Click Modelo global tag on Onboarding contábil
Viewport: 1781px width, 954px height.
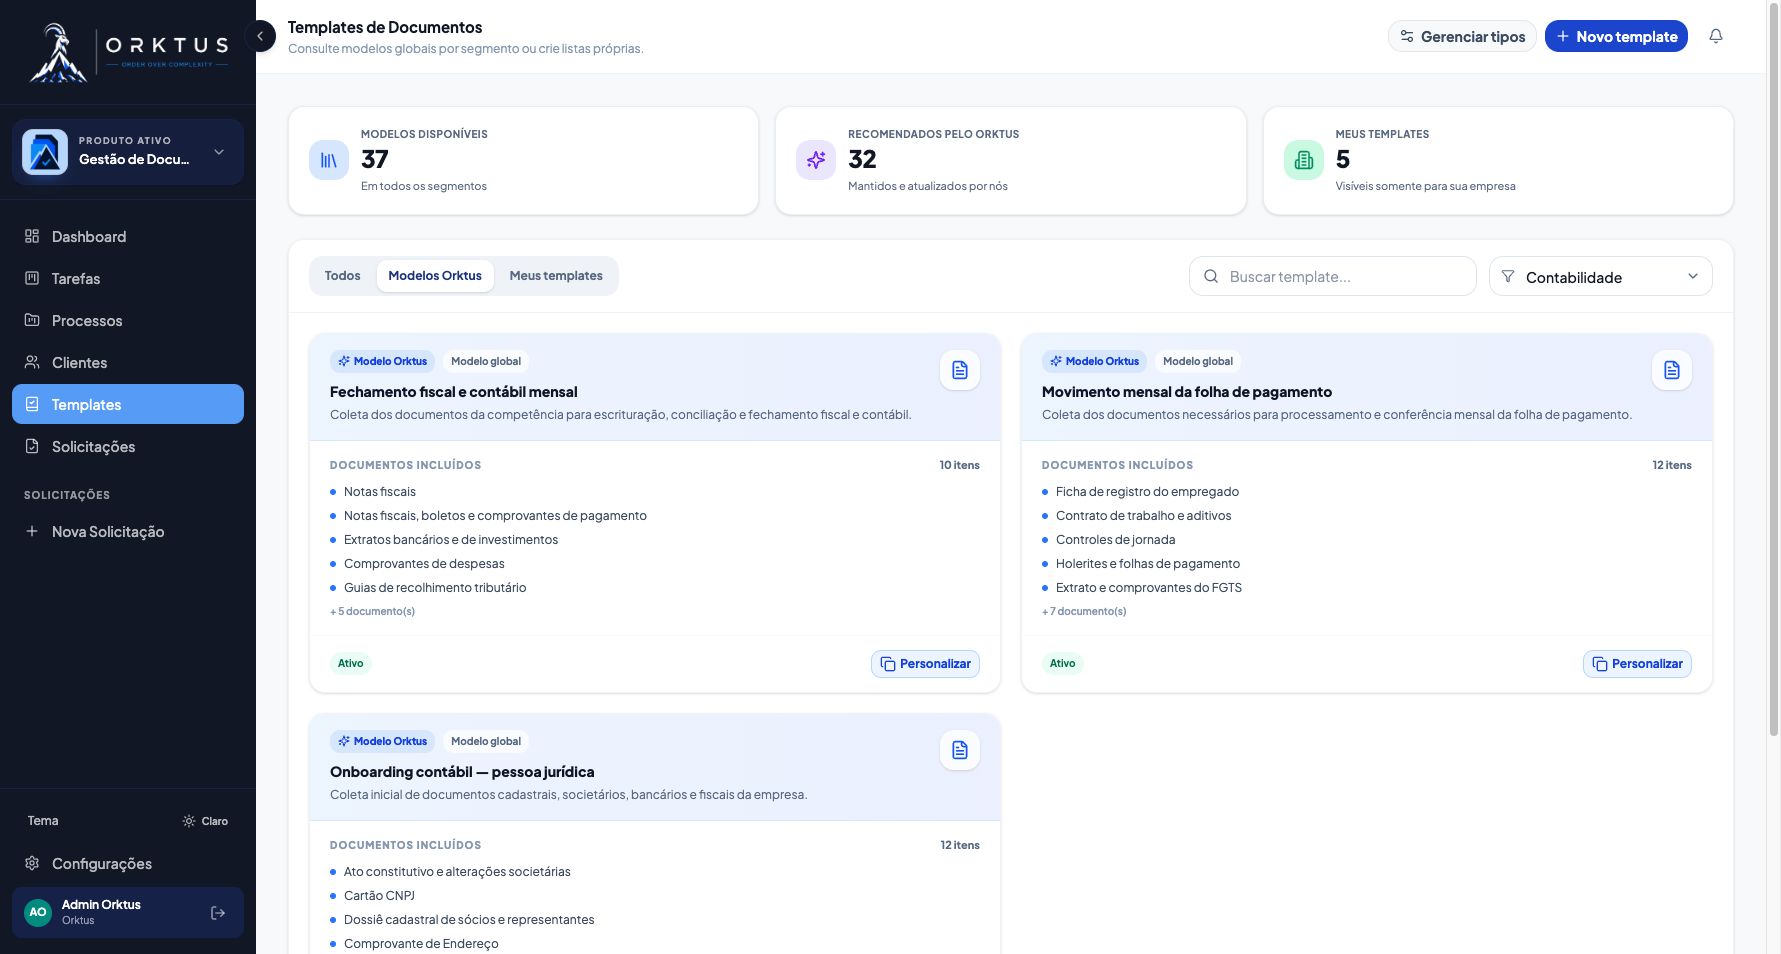coord(486,741)
